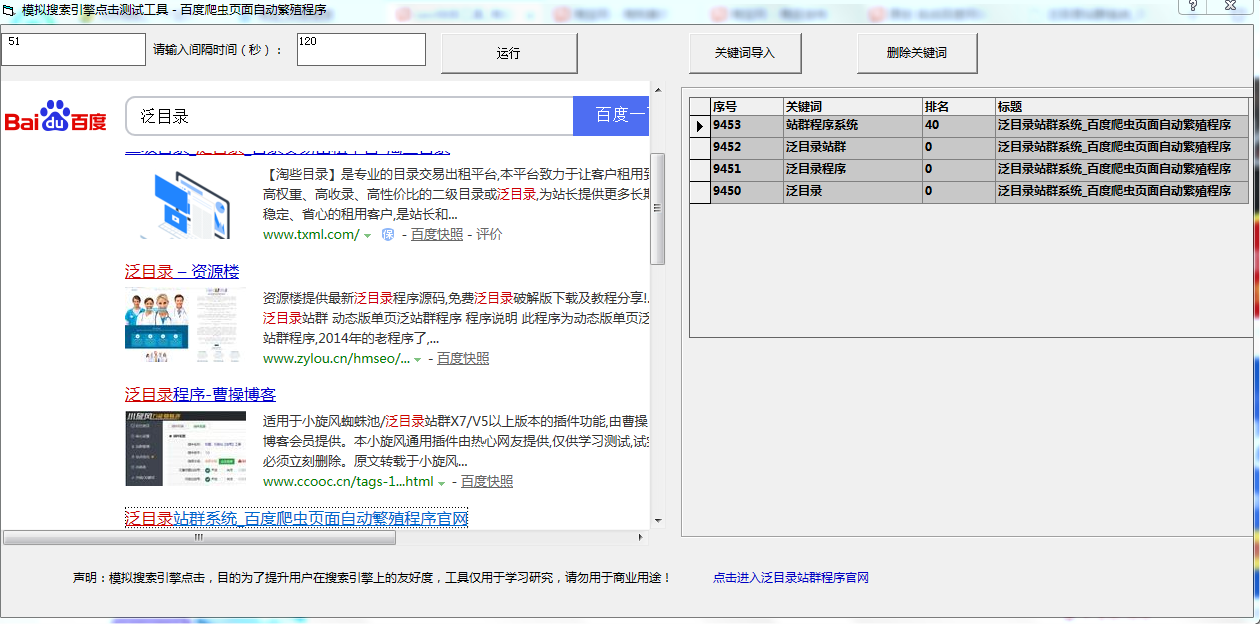Click cell 9453 in the table

coord(746,126)
